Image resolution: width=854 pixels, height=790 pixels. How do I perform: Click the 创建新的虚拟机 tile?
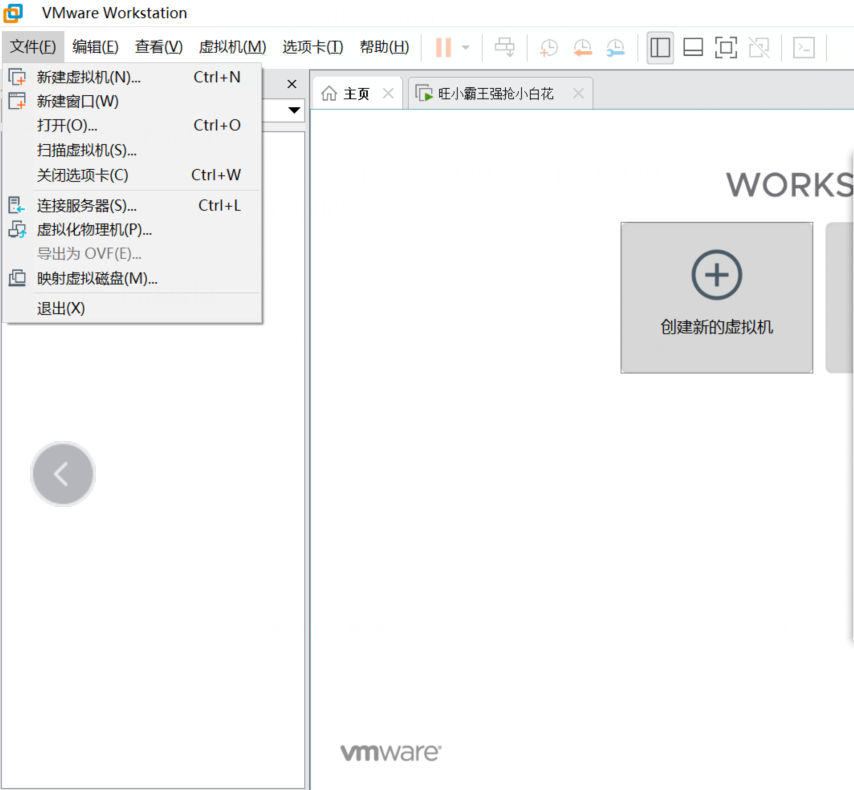(717, 297)
